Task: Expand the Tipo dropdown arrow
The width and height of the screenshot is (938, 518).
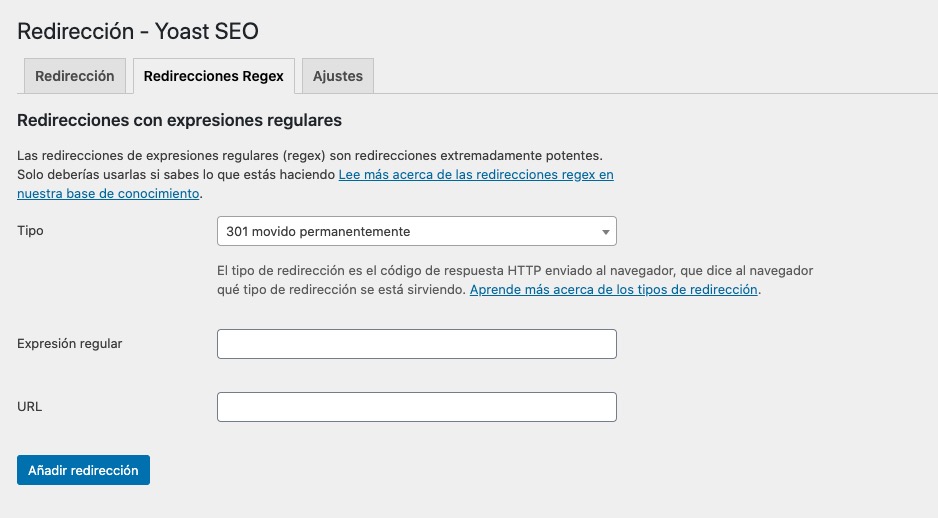Action: click(x=605, y=232)
